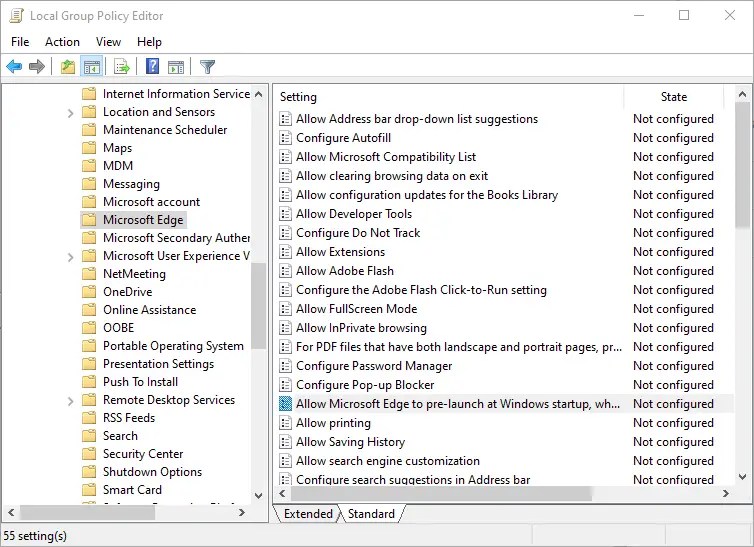Select the Security Center tree item

tap(143, 454)
